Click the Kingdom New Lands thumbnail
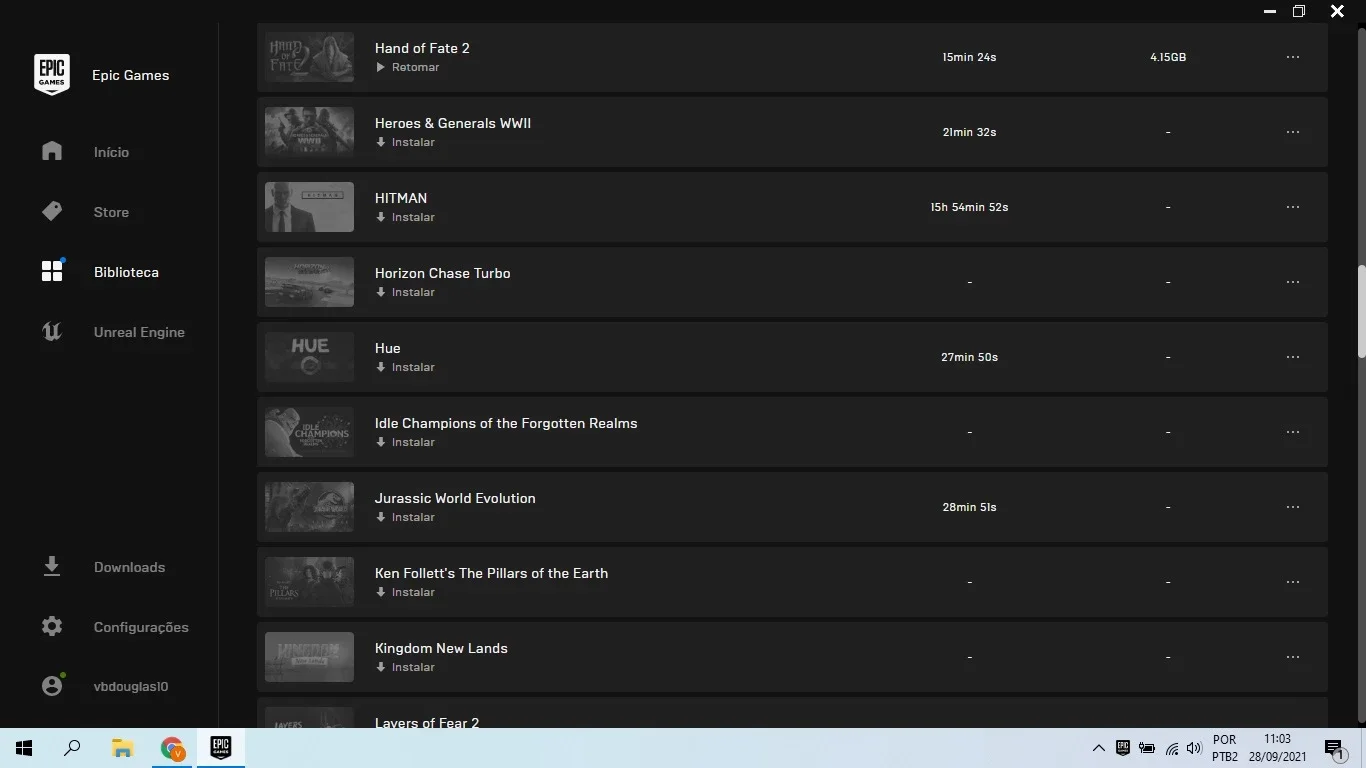The image size is (1366, 768). [309, 657]
